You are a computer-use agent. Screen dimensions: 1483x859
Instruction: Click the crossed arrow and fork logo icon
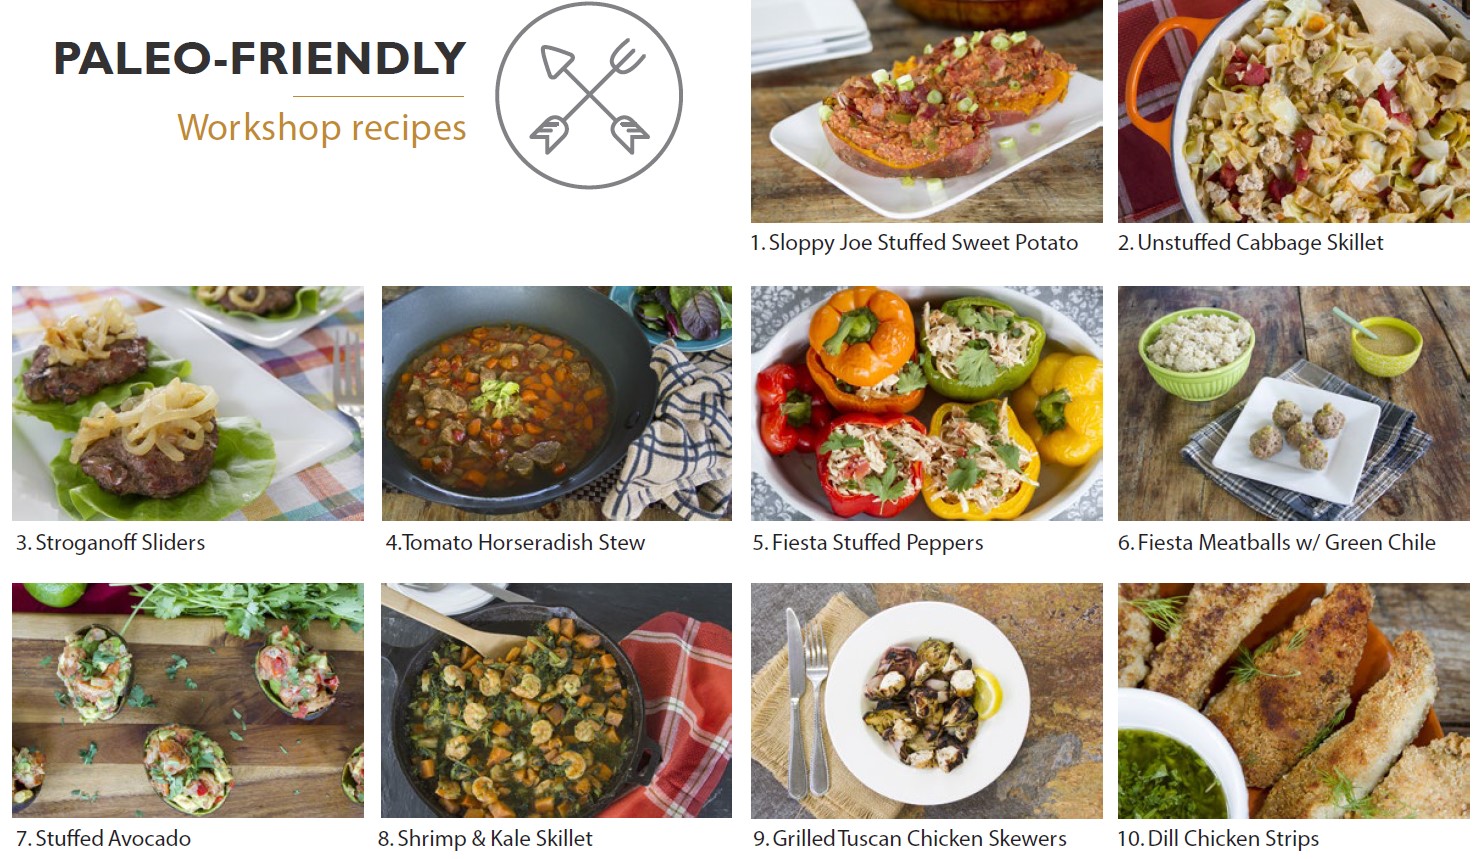[x=589, y=96]
